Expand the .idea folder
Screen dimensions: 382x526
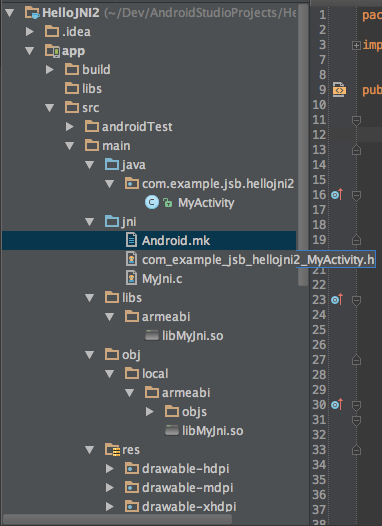coord(30,32)
